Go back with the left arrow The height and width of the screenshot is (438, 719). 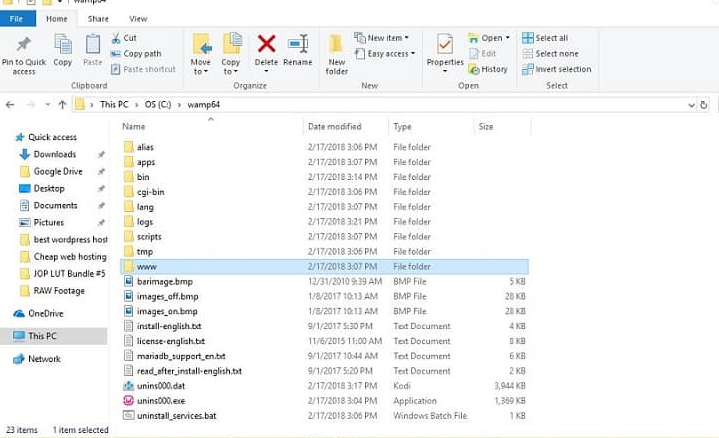pyautogui.click(x=10, y=105)
